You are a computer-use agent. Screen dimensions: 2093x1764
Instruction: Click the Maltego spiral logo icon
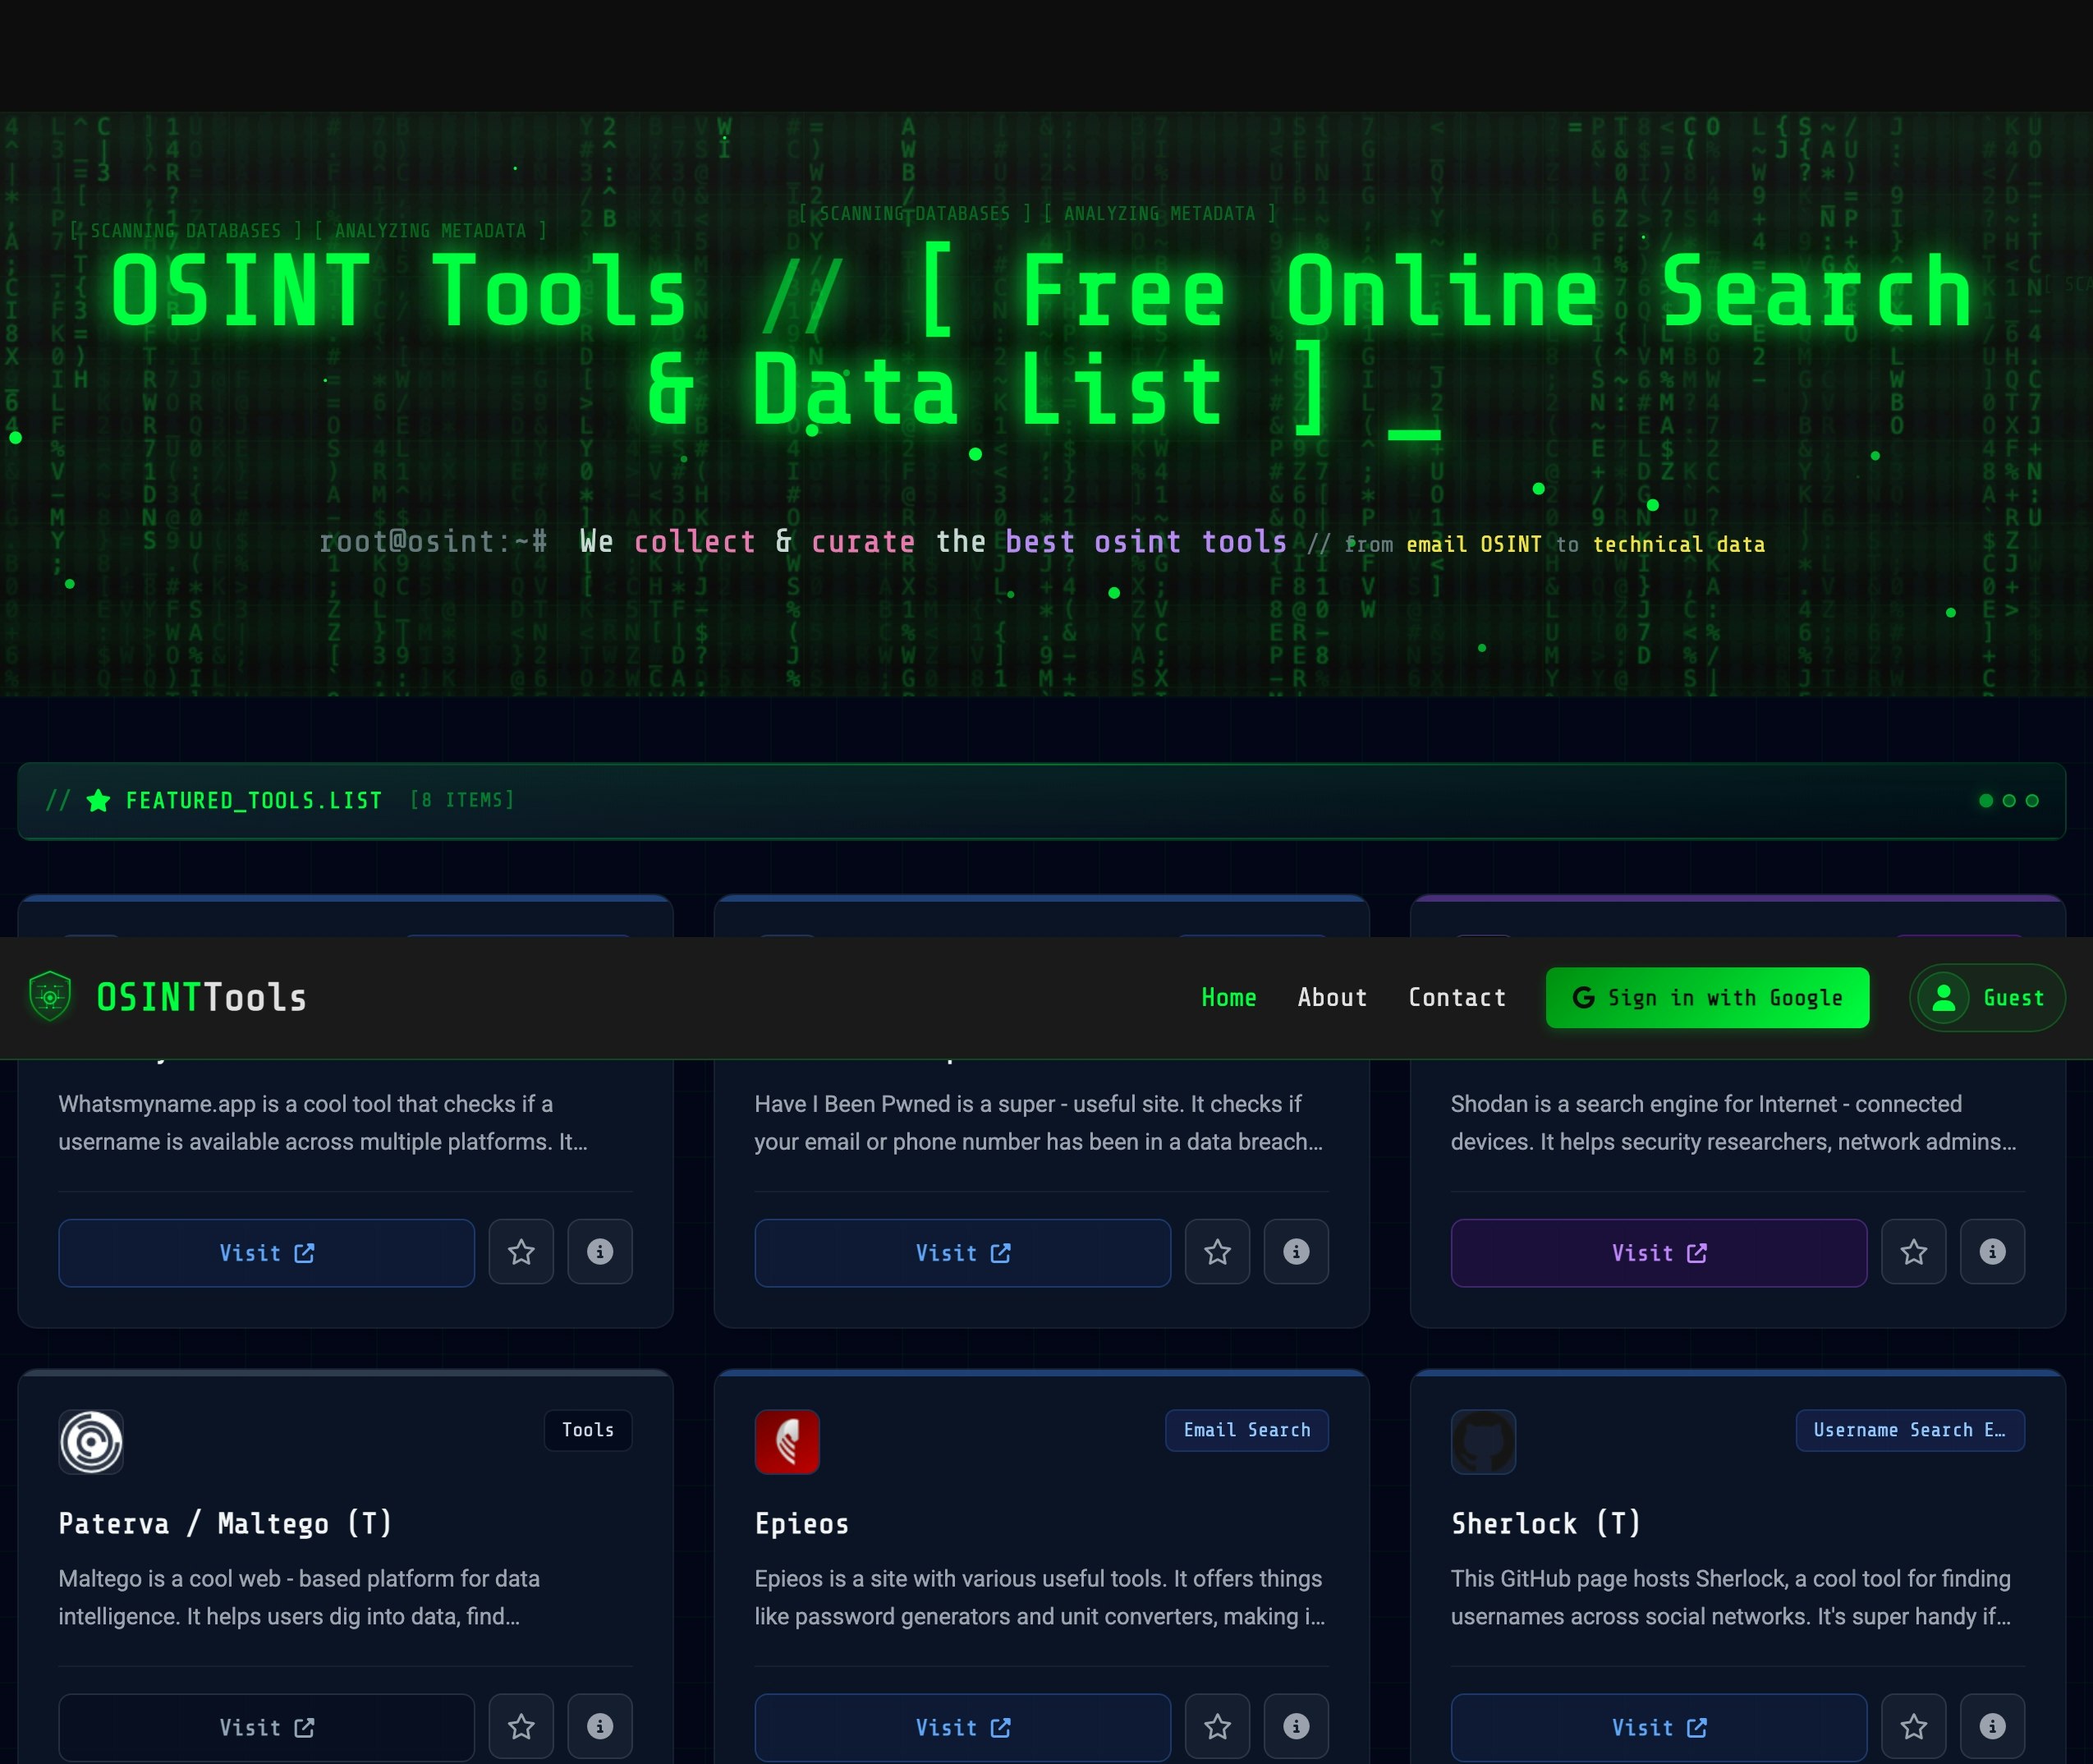pos(91,1441)
